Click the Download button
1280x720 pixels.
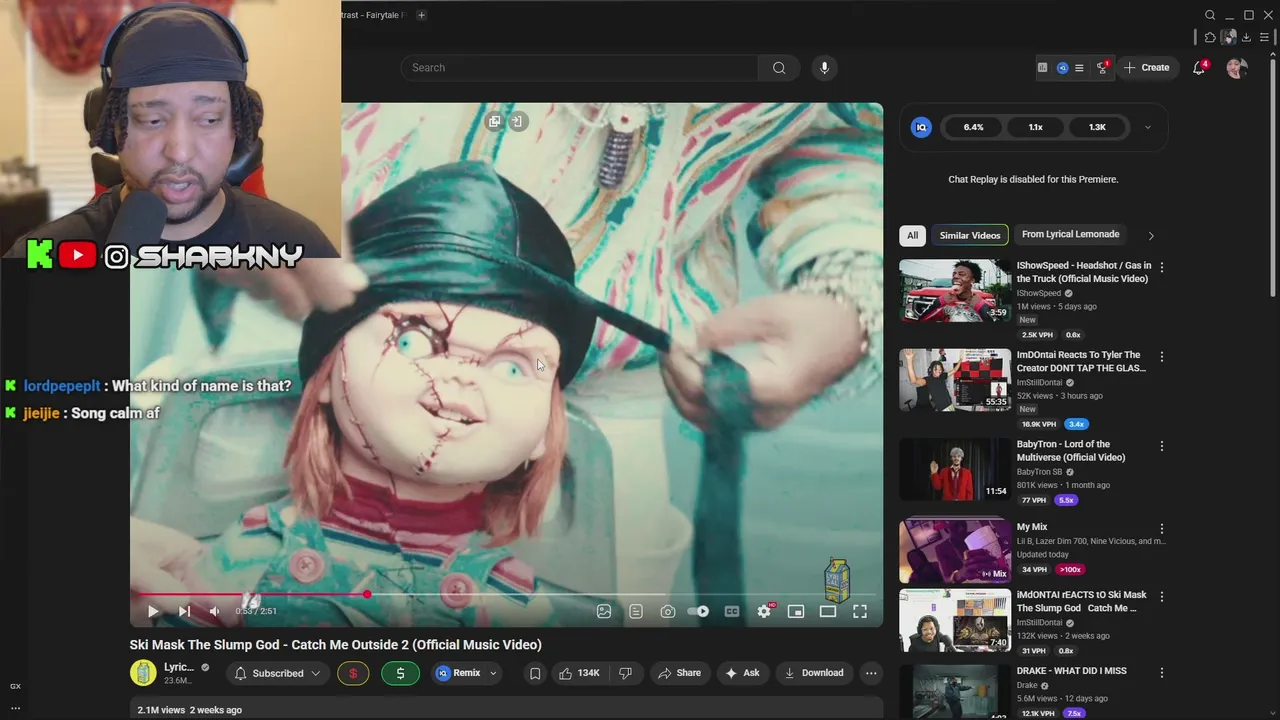click(x=814, y=673)
